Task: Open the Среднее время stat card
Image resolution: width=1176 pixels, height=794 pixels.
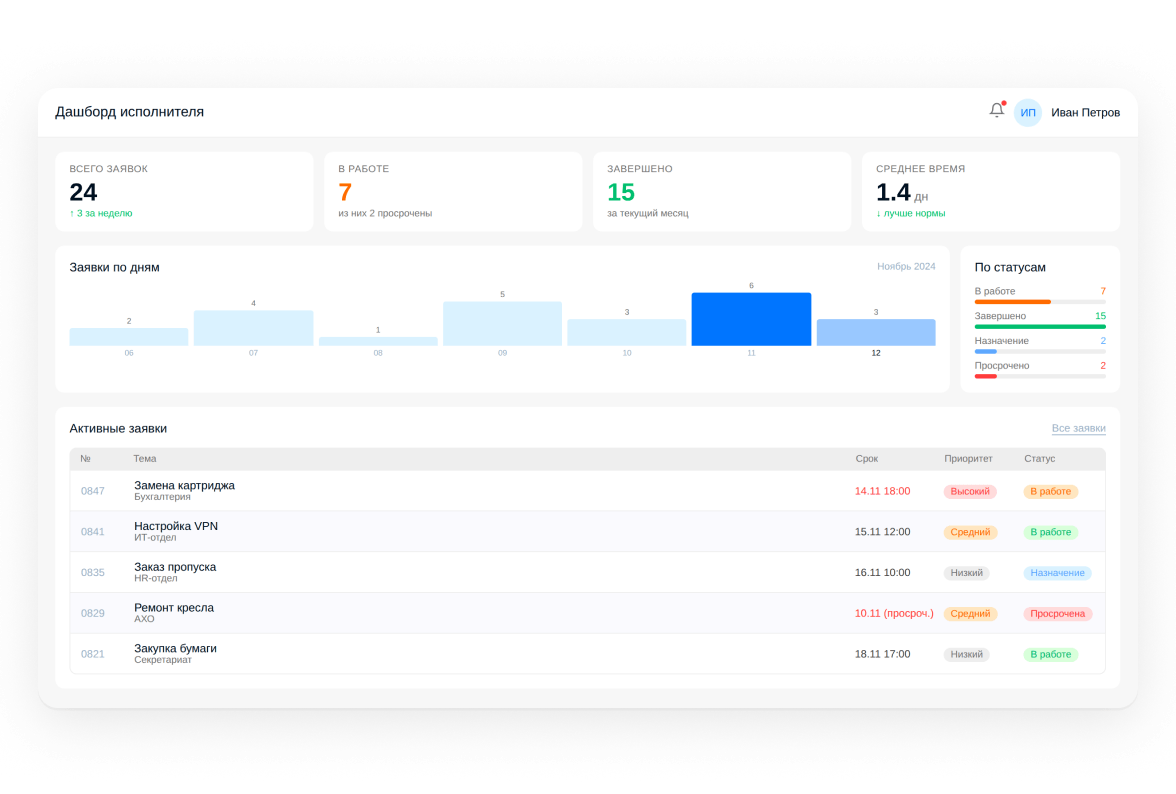Action: (x=990, y=191)
